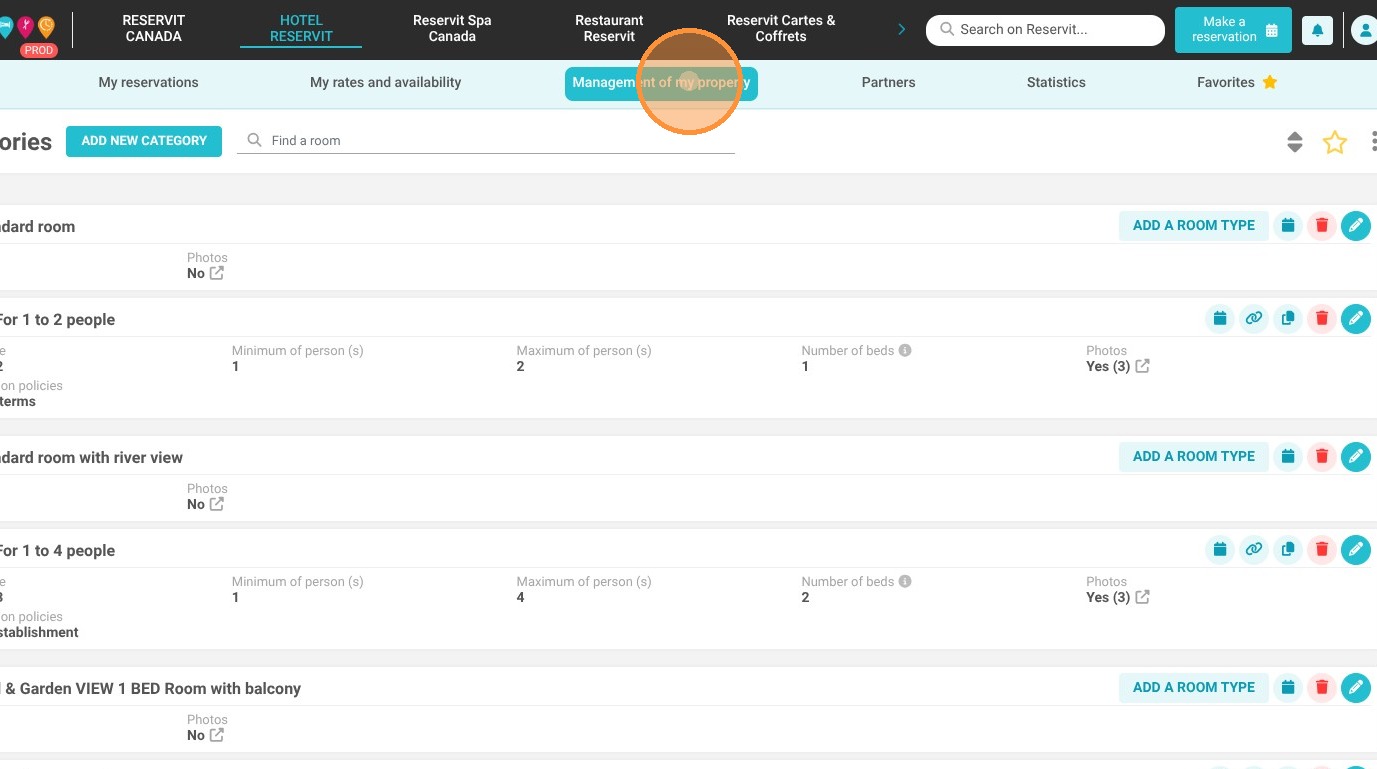
Task: Add a room type to river view room
Action: click(x=1193, y=457)
